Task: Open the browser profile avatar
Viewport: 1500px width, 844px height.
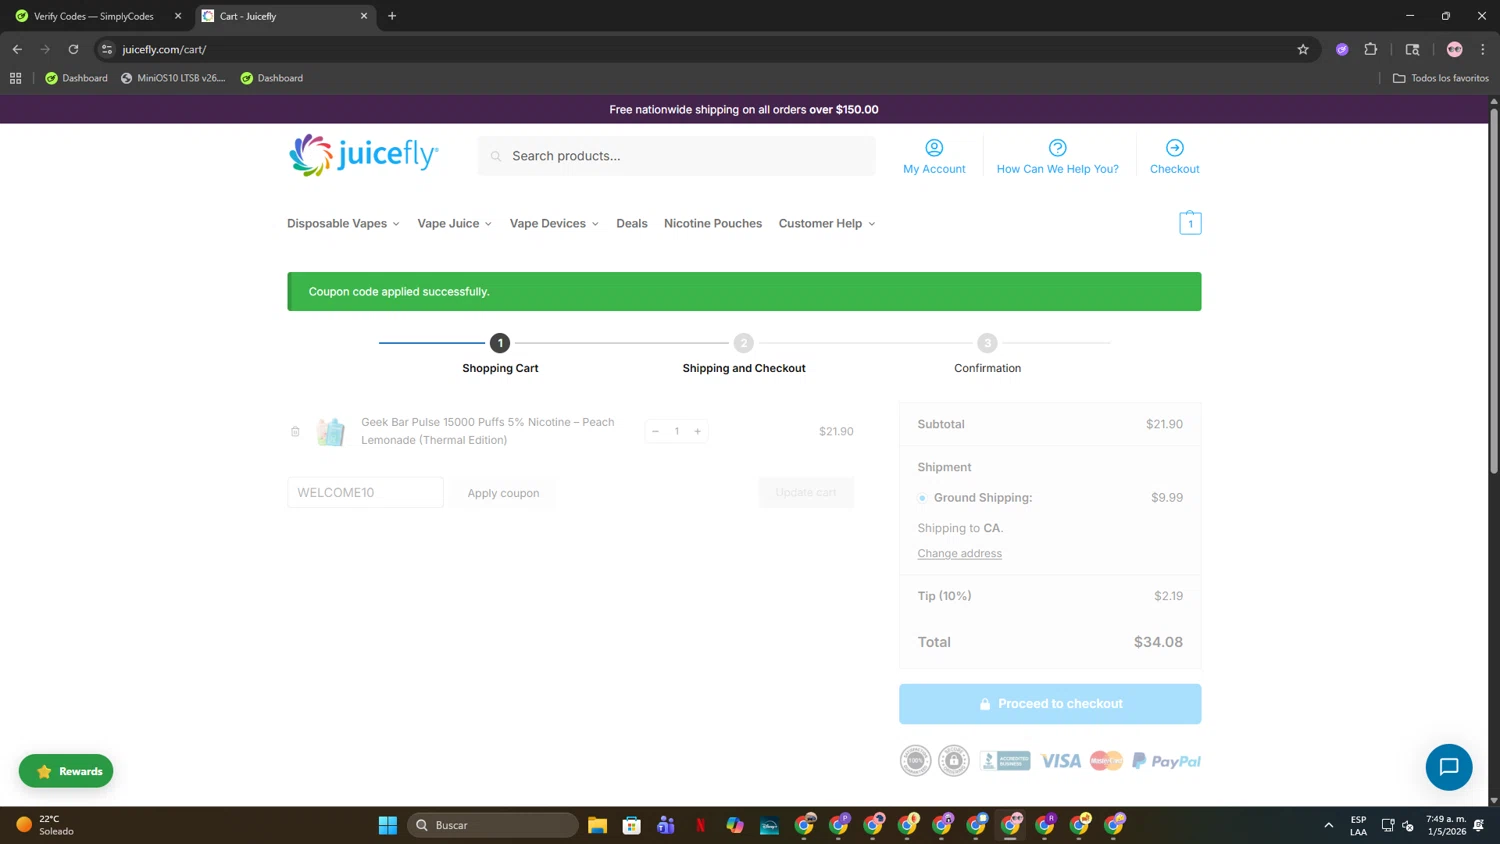Action: point(1454,49)
